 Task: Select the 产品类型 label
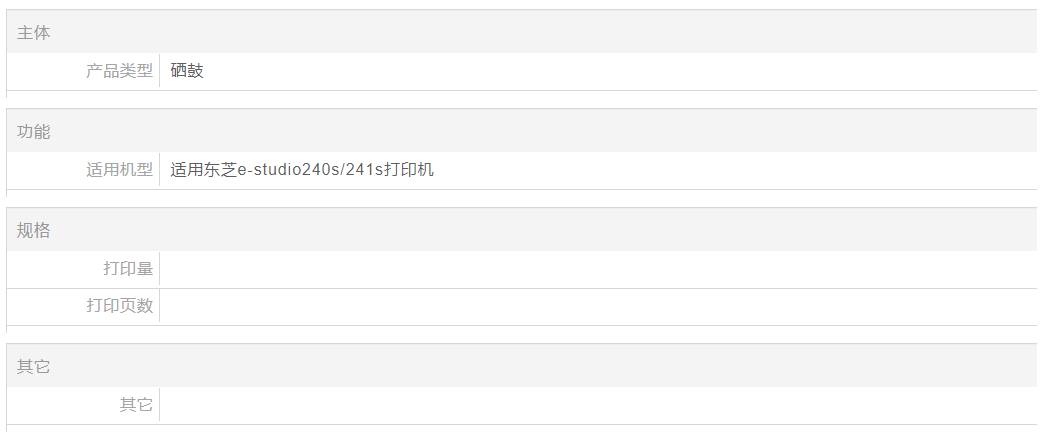119,71
